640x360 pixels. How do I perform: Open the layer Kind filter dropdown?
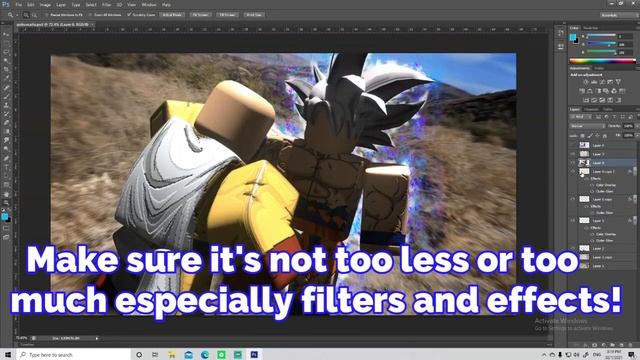tap(581, 117)
